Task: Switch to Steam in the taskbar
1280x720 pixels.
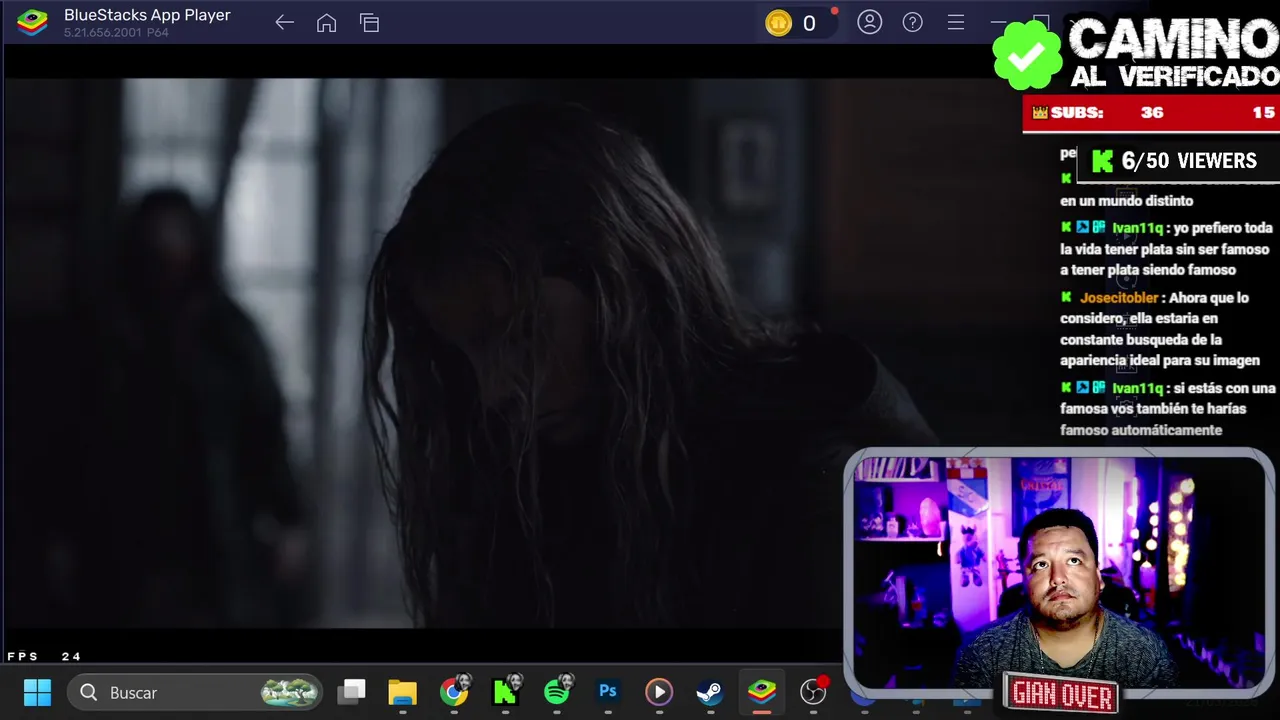Action: pos(709,692)
